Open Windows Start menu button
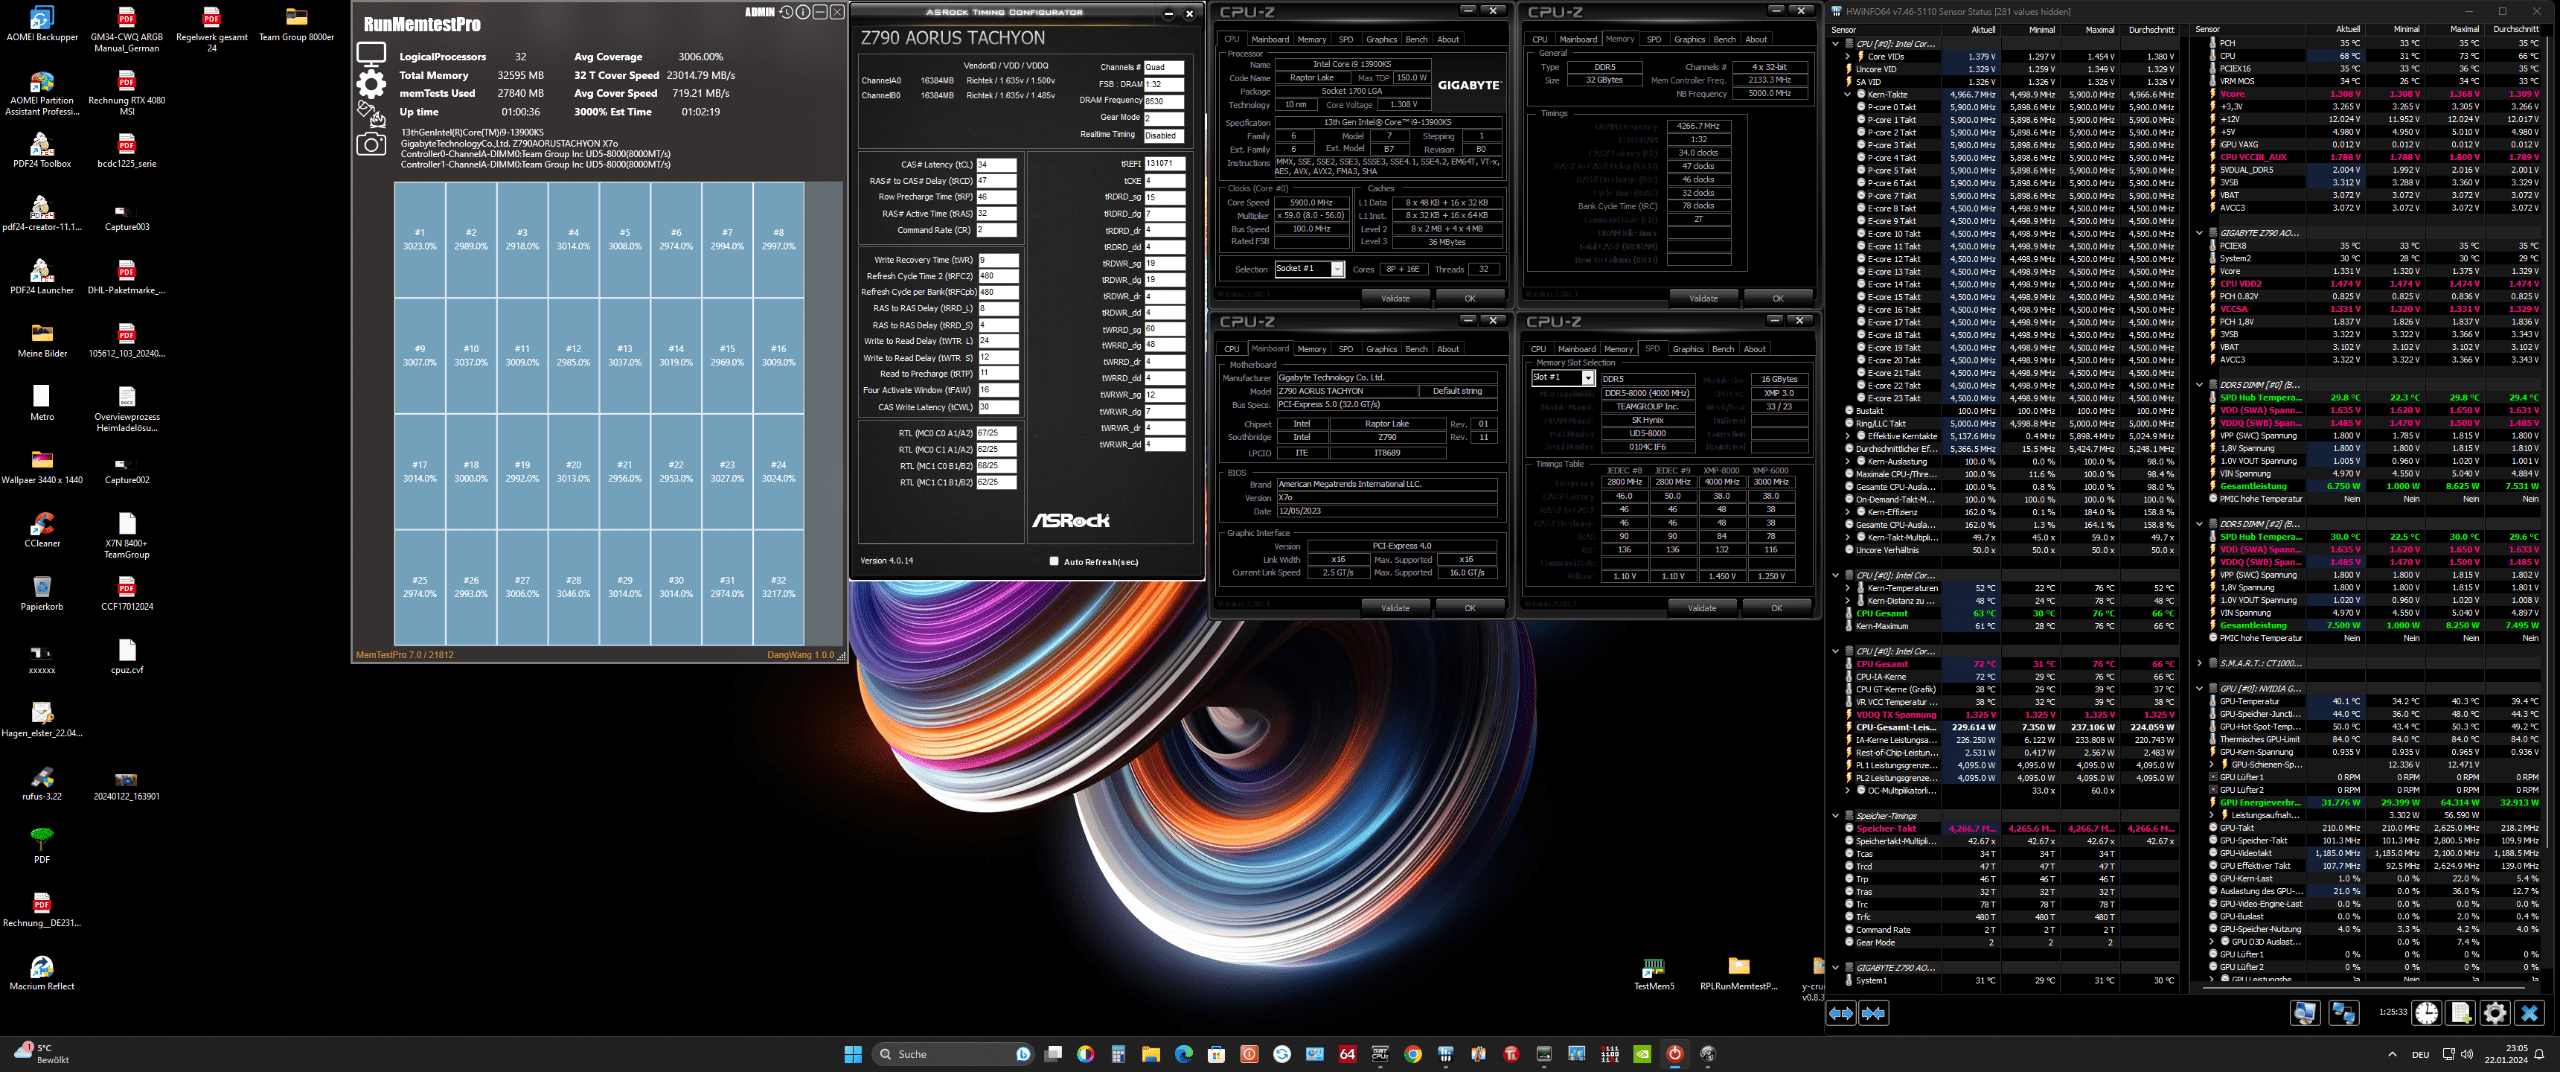The height and width of the screenshot is (1072, 2560). pos(853,1054)
